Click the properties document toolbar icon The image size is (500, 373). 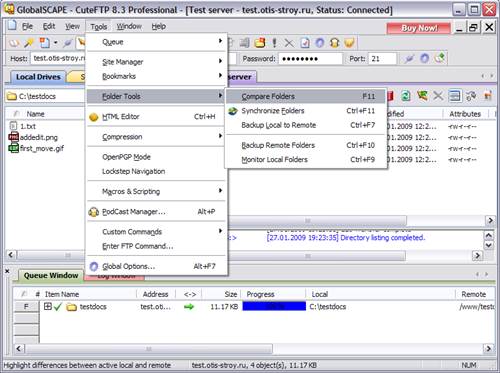(305, 43)
